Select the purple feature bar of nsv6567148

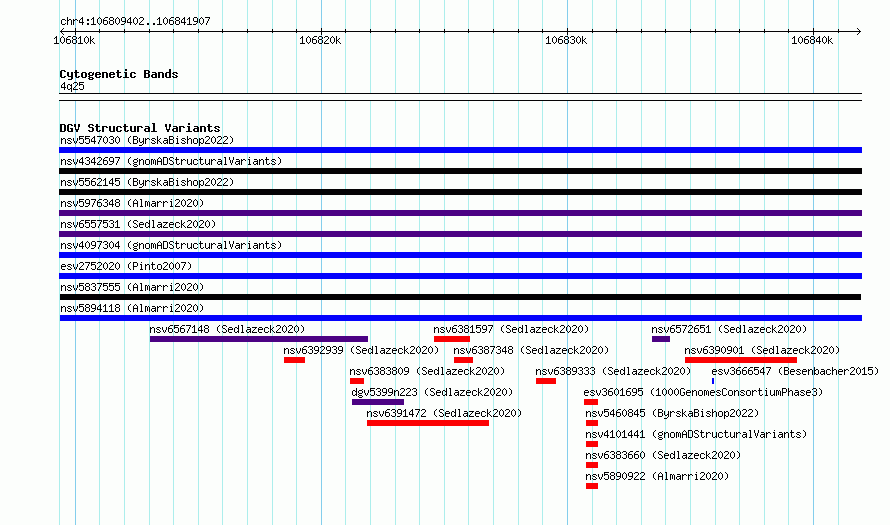coord(259,339)
